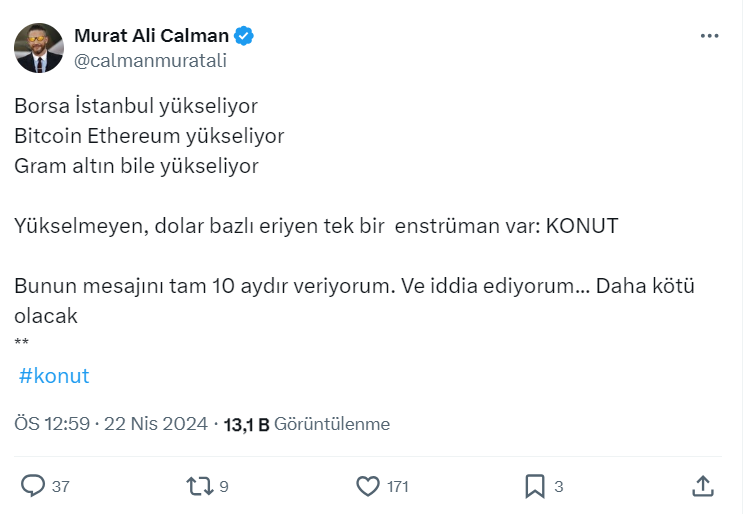The width and height of the screenshot is (743, 514).
Task: Open the 22 Nis 2024 date link
Action: [x=156, y=424]
